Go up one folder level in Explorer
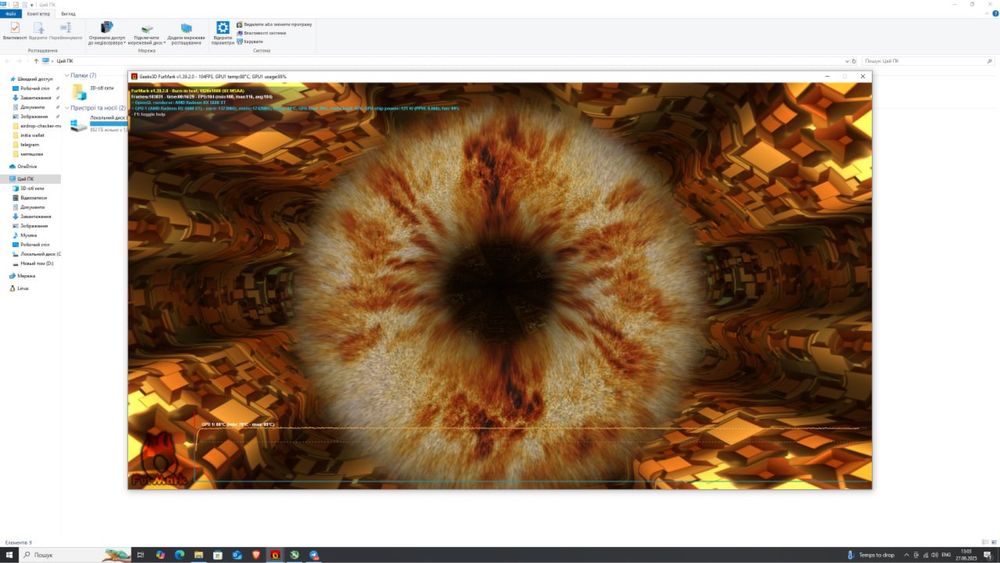This screenshot has width=1000, height=563. pyautogui.click(x=36, y=61)
